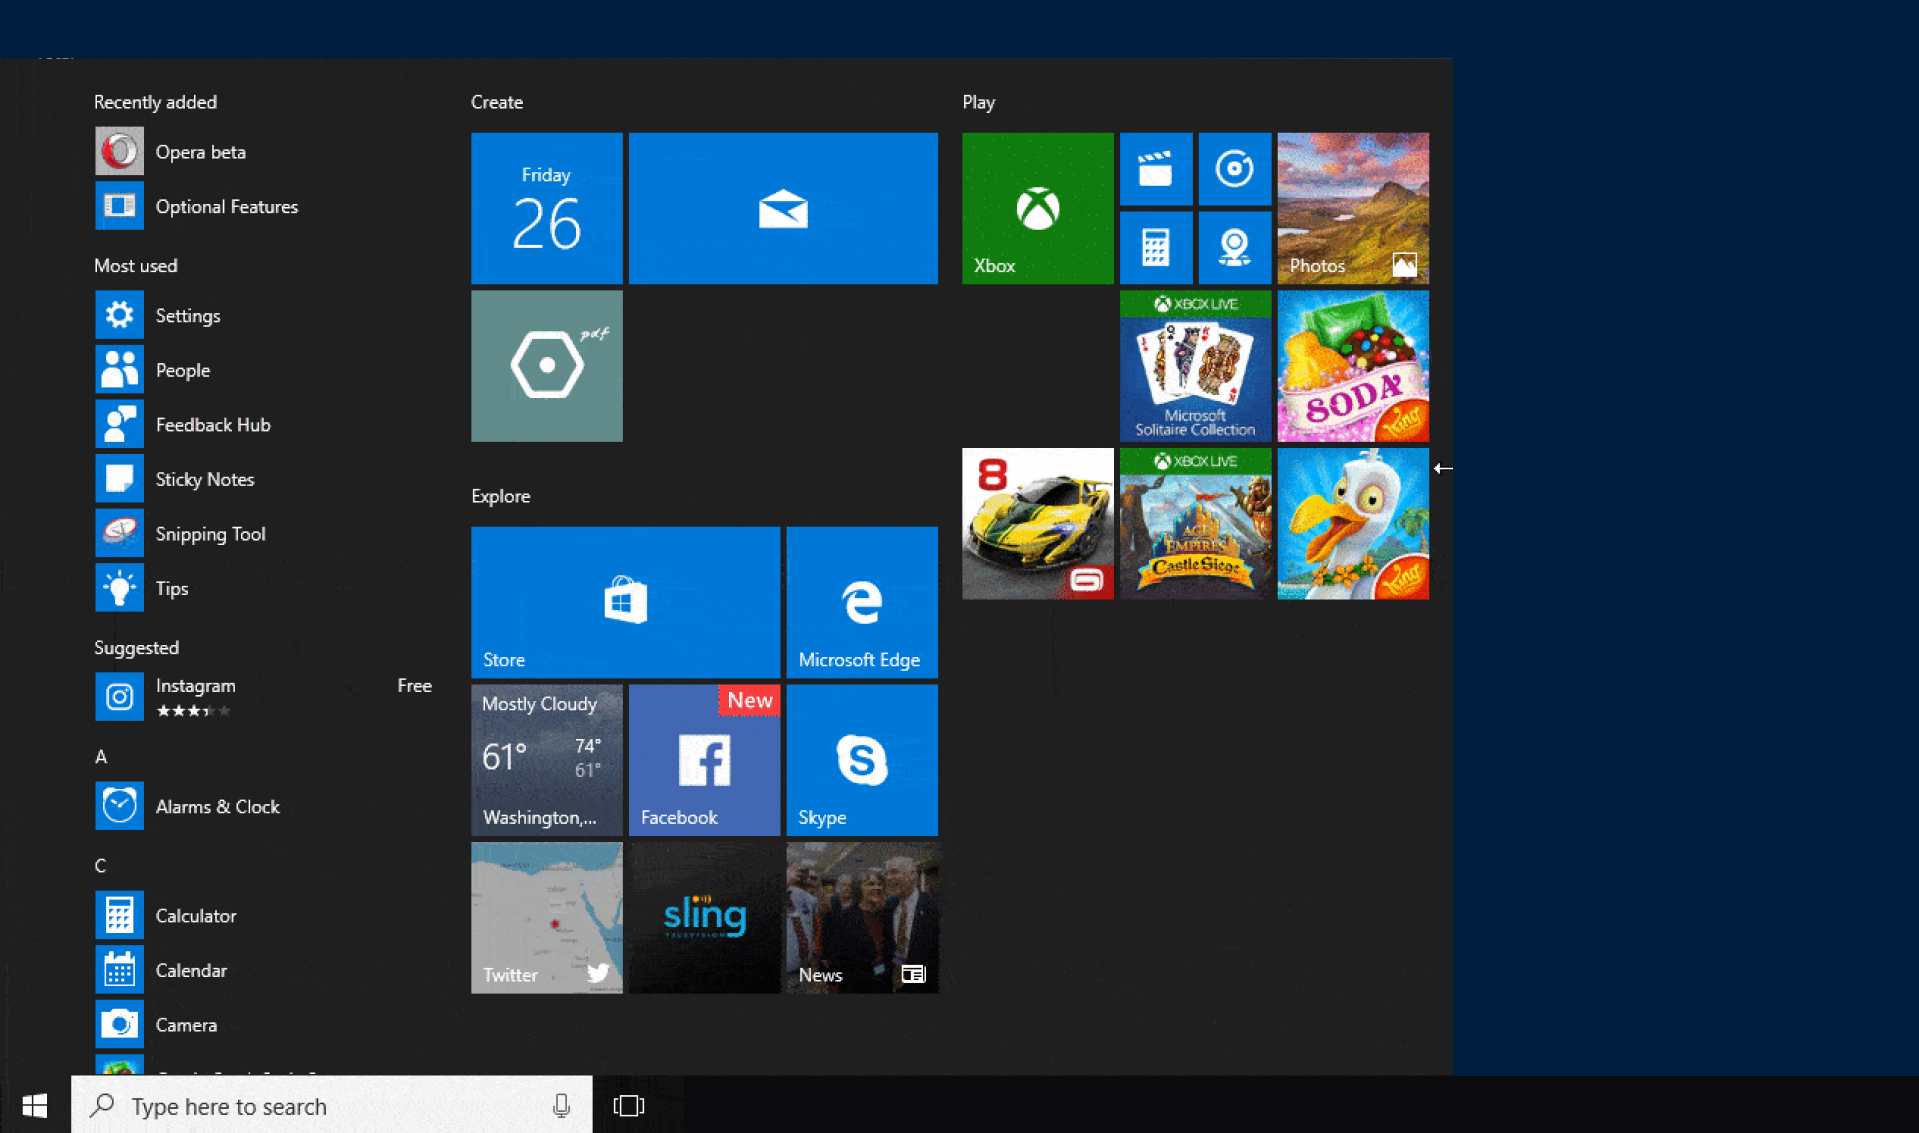Open the Microsoft Edge tile
The image size is (1919, 1133).
point(861,601)
